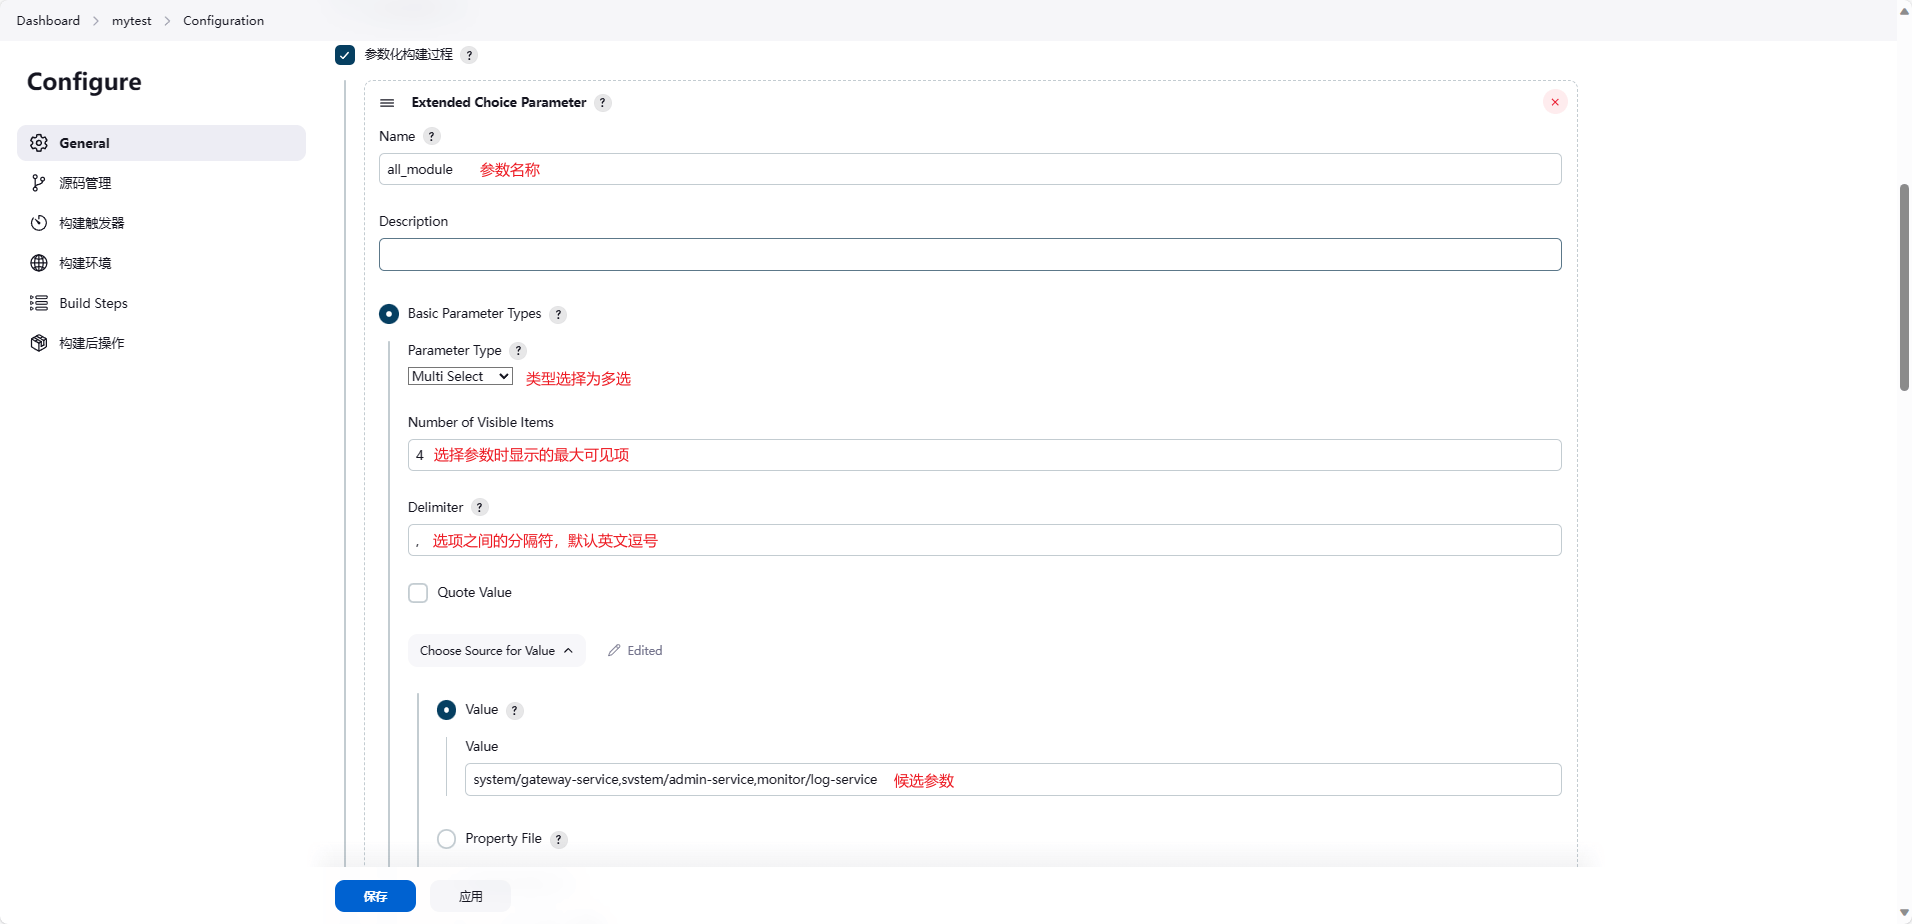The width and height of the screenshot is (1912, 924).
Task: Click into the Description text field
Action: [x=969, y=255]
